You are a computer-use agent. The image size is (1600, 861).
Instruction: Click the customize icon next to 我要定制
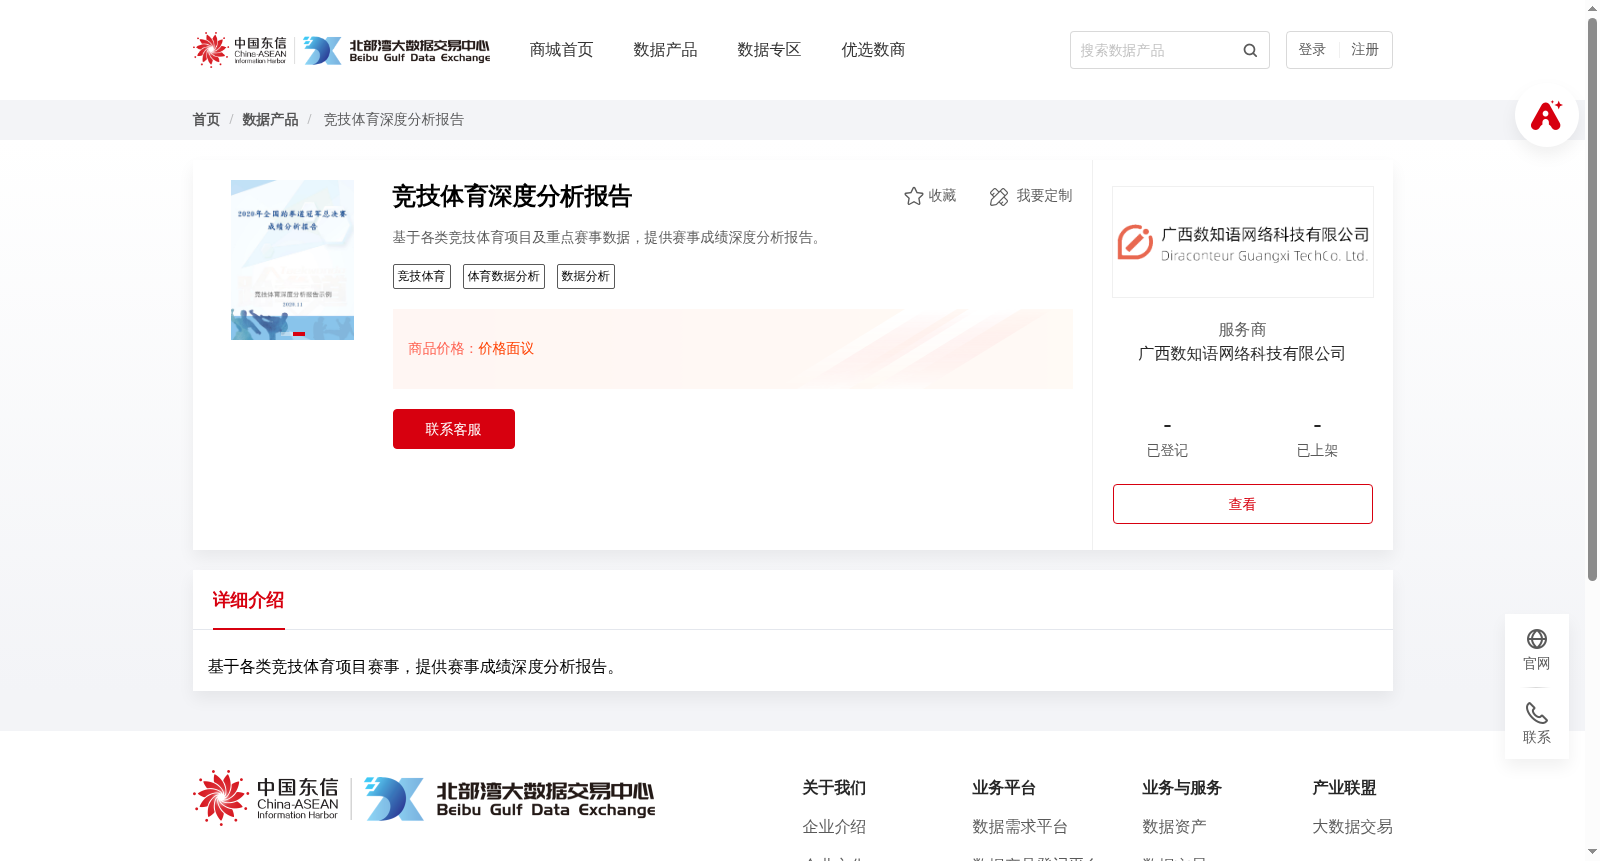(999, 196)
